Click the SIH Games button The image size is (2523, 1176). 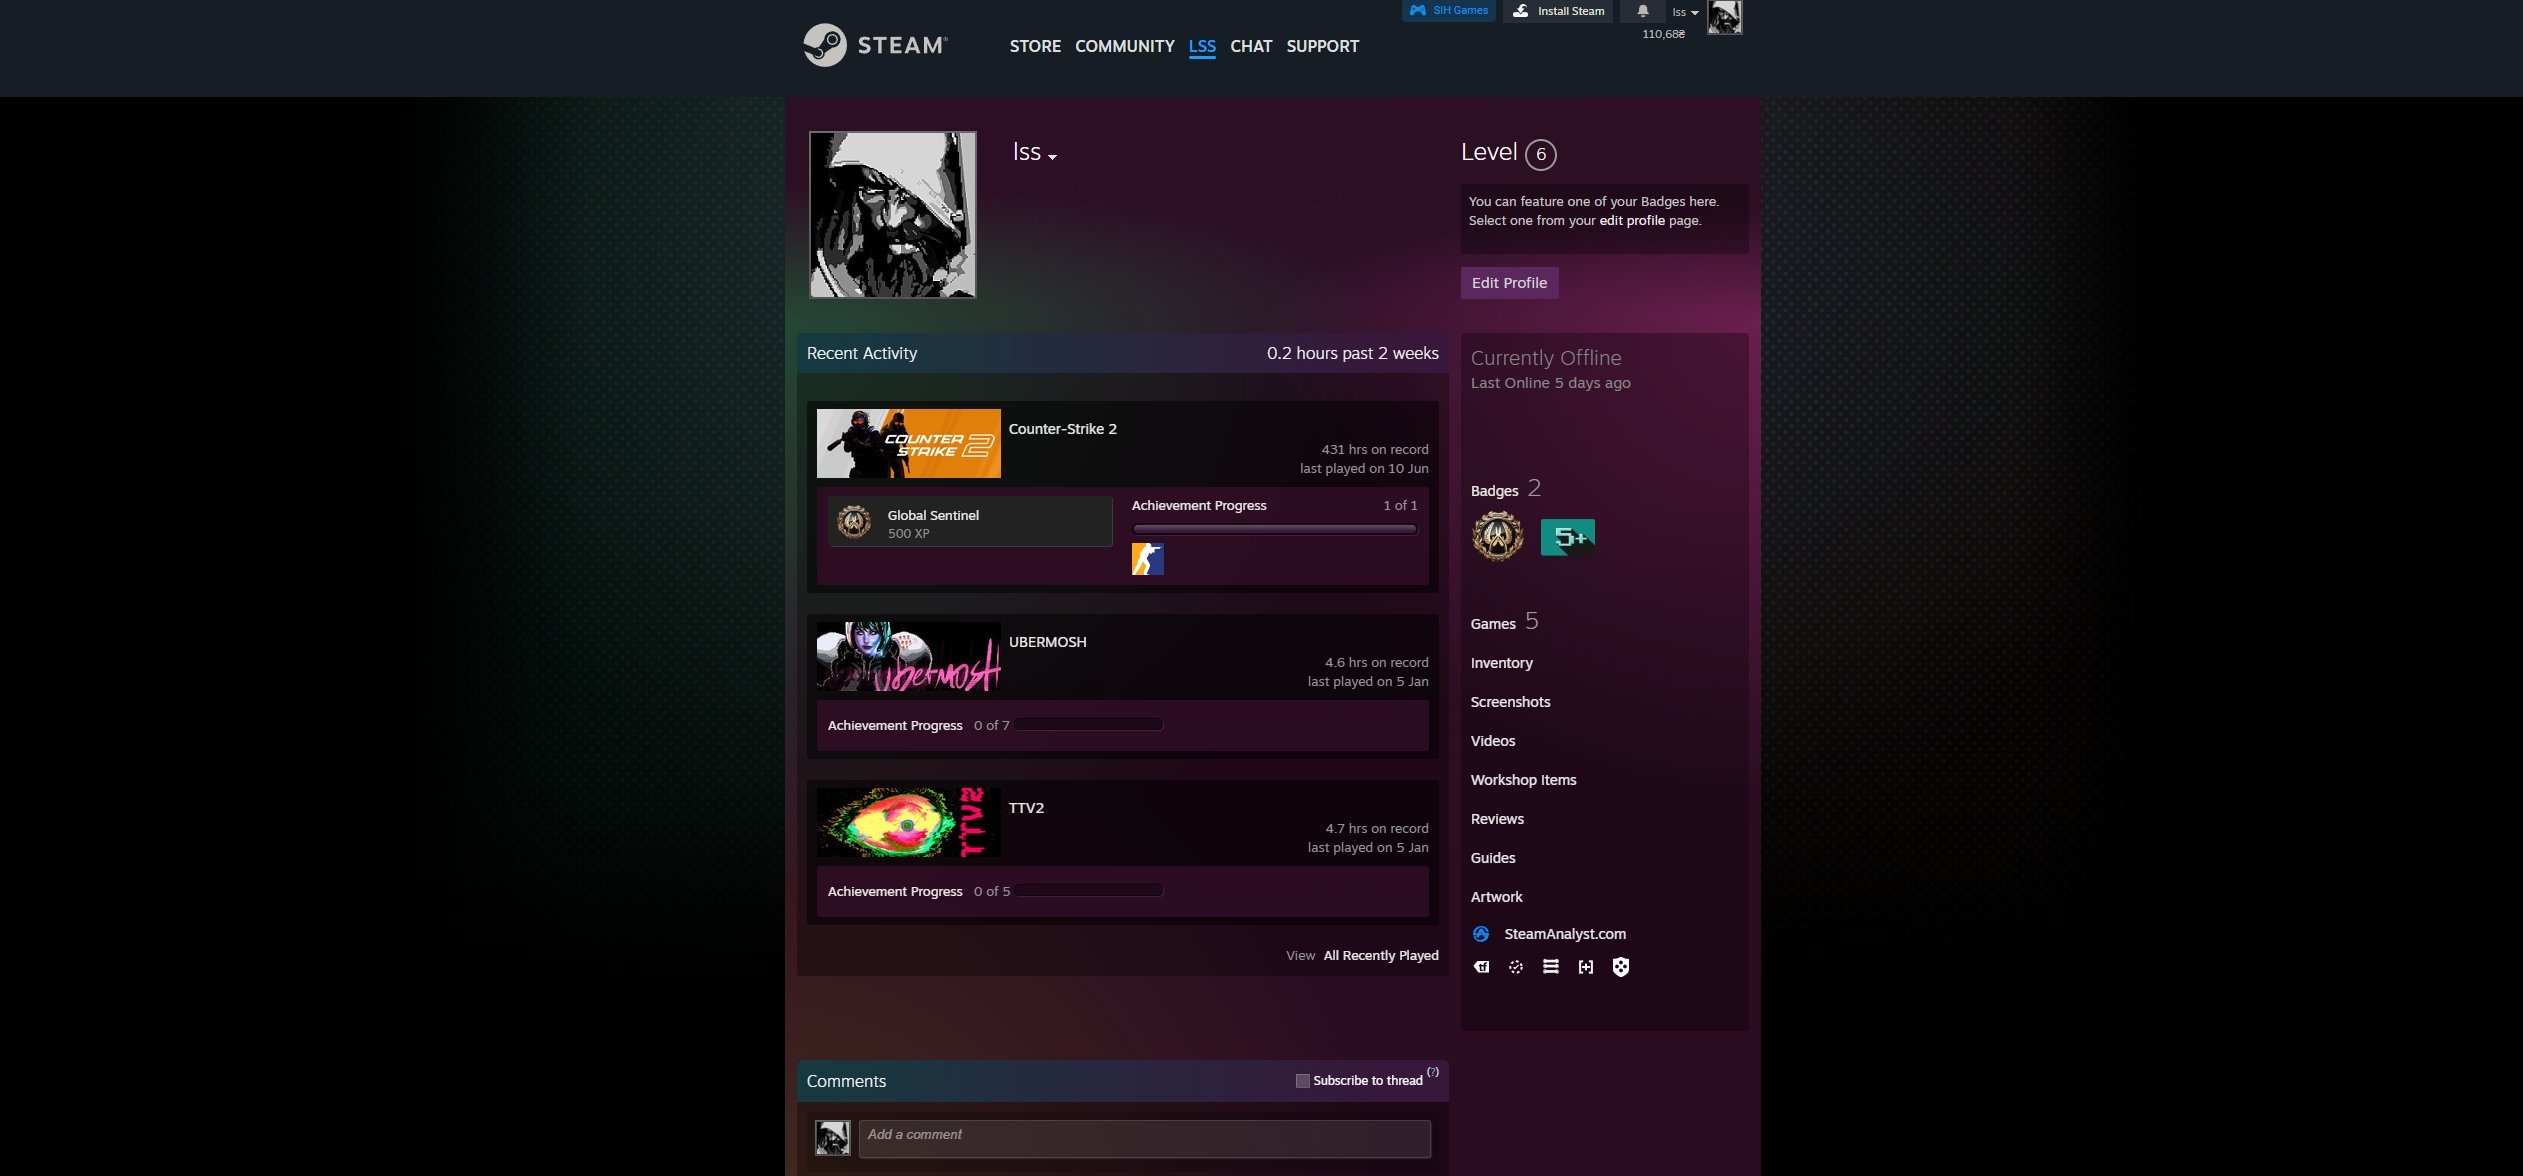click(x=1449, y=11)
